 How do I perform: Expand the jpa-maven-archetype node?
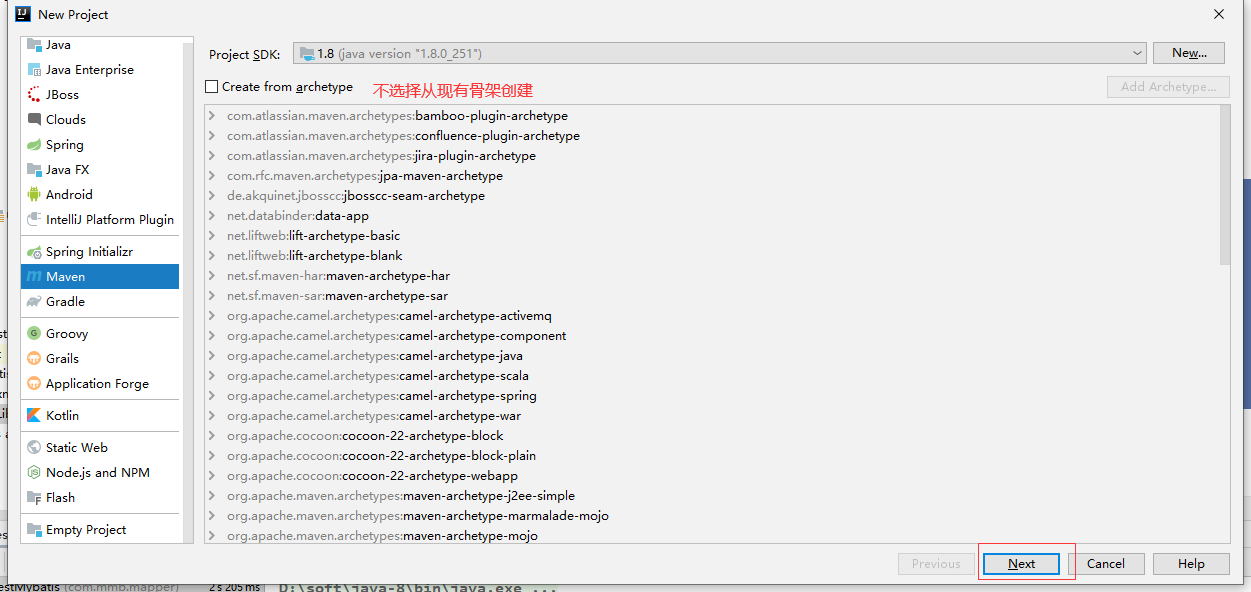pos(212,176)
